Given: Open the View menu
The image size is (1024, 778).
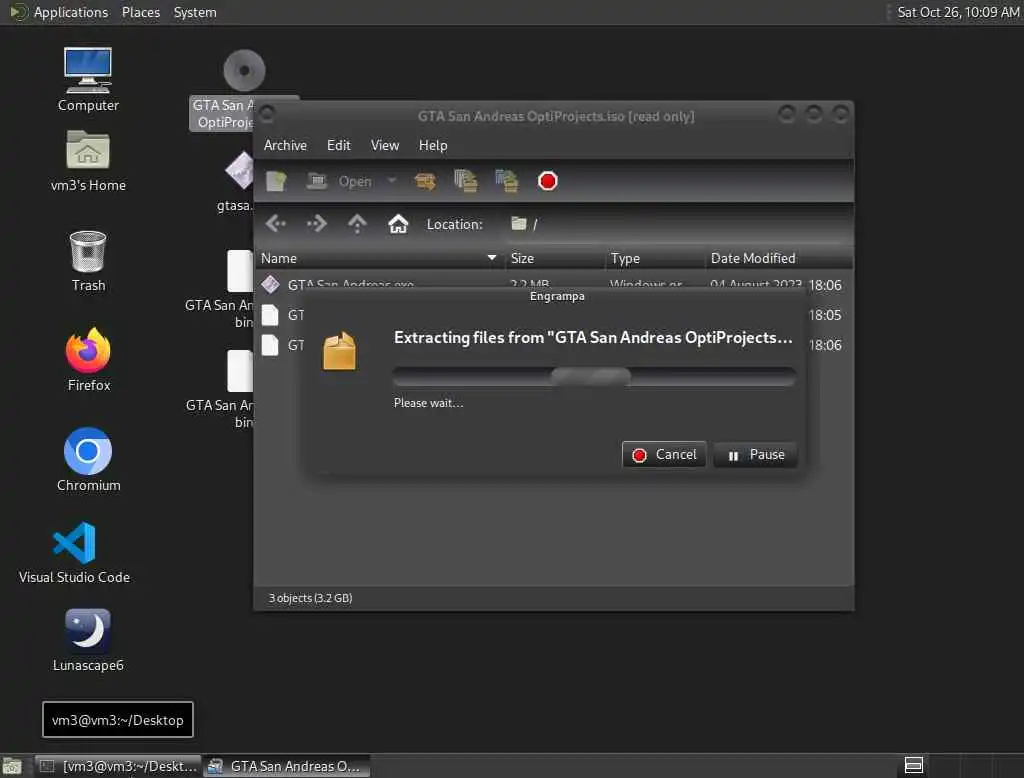Looking at the screenshot, I should pyautogui.click(x=385, y=145).
